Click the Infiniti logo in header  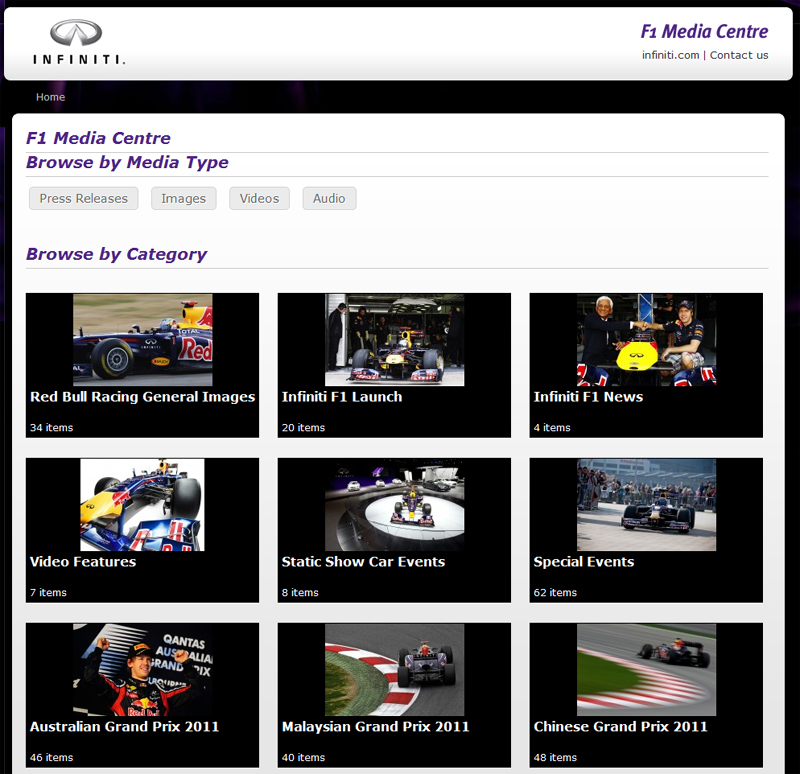coord(78,43)
